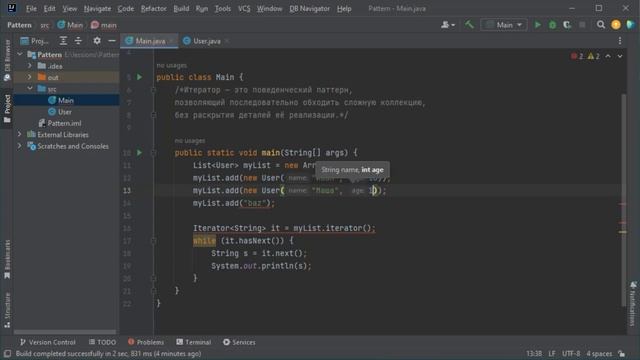Change LF line separator in status bar
The width and height of the screenshot is (640, 360).
[x=552, y=353]
